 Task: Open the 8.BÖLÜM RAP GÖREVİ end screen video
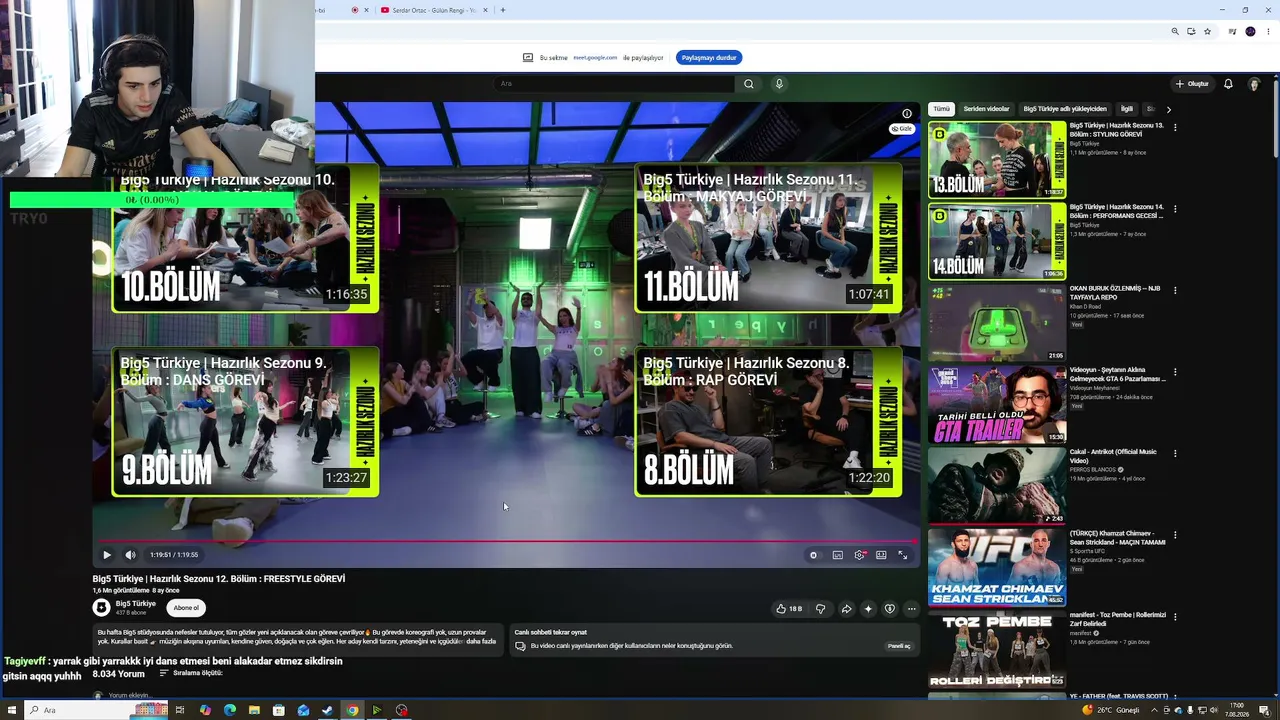[x=769, y=421]
